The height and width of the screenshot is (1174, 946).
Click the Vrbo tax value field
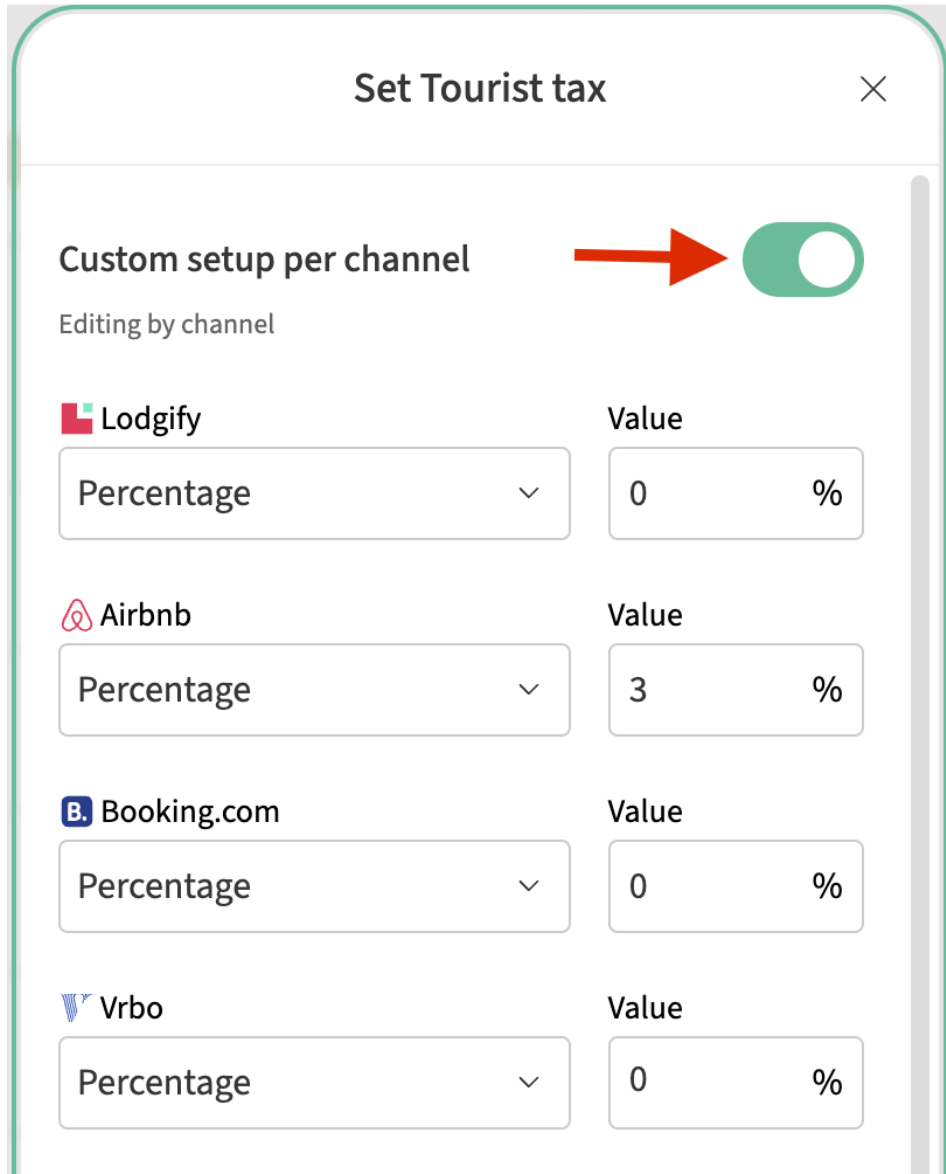(710, 1082)
